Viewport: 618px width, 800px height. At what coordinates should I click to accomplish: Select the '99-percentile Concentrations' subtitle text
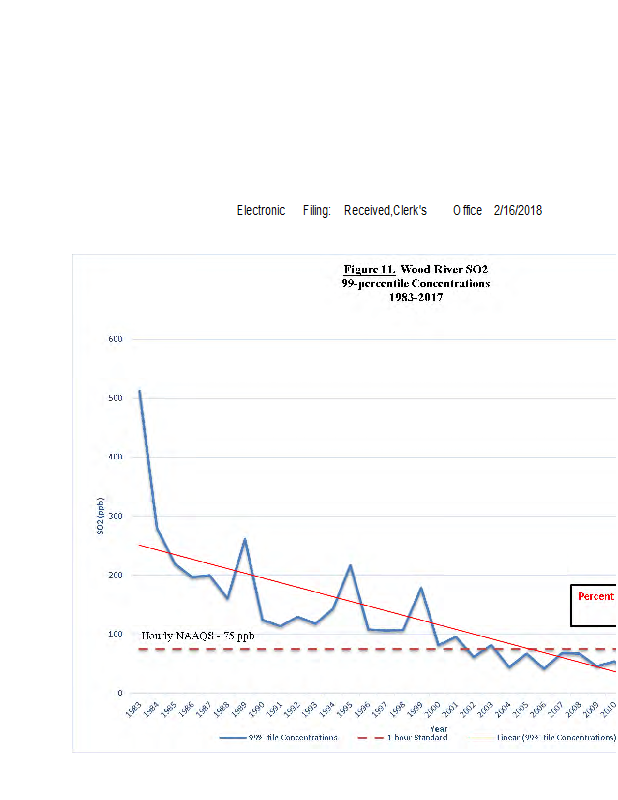coord(415,283)
